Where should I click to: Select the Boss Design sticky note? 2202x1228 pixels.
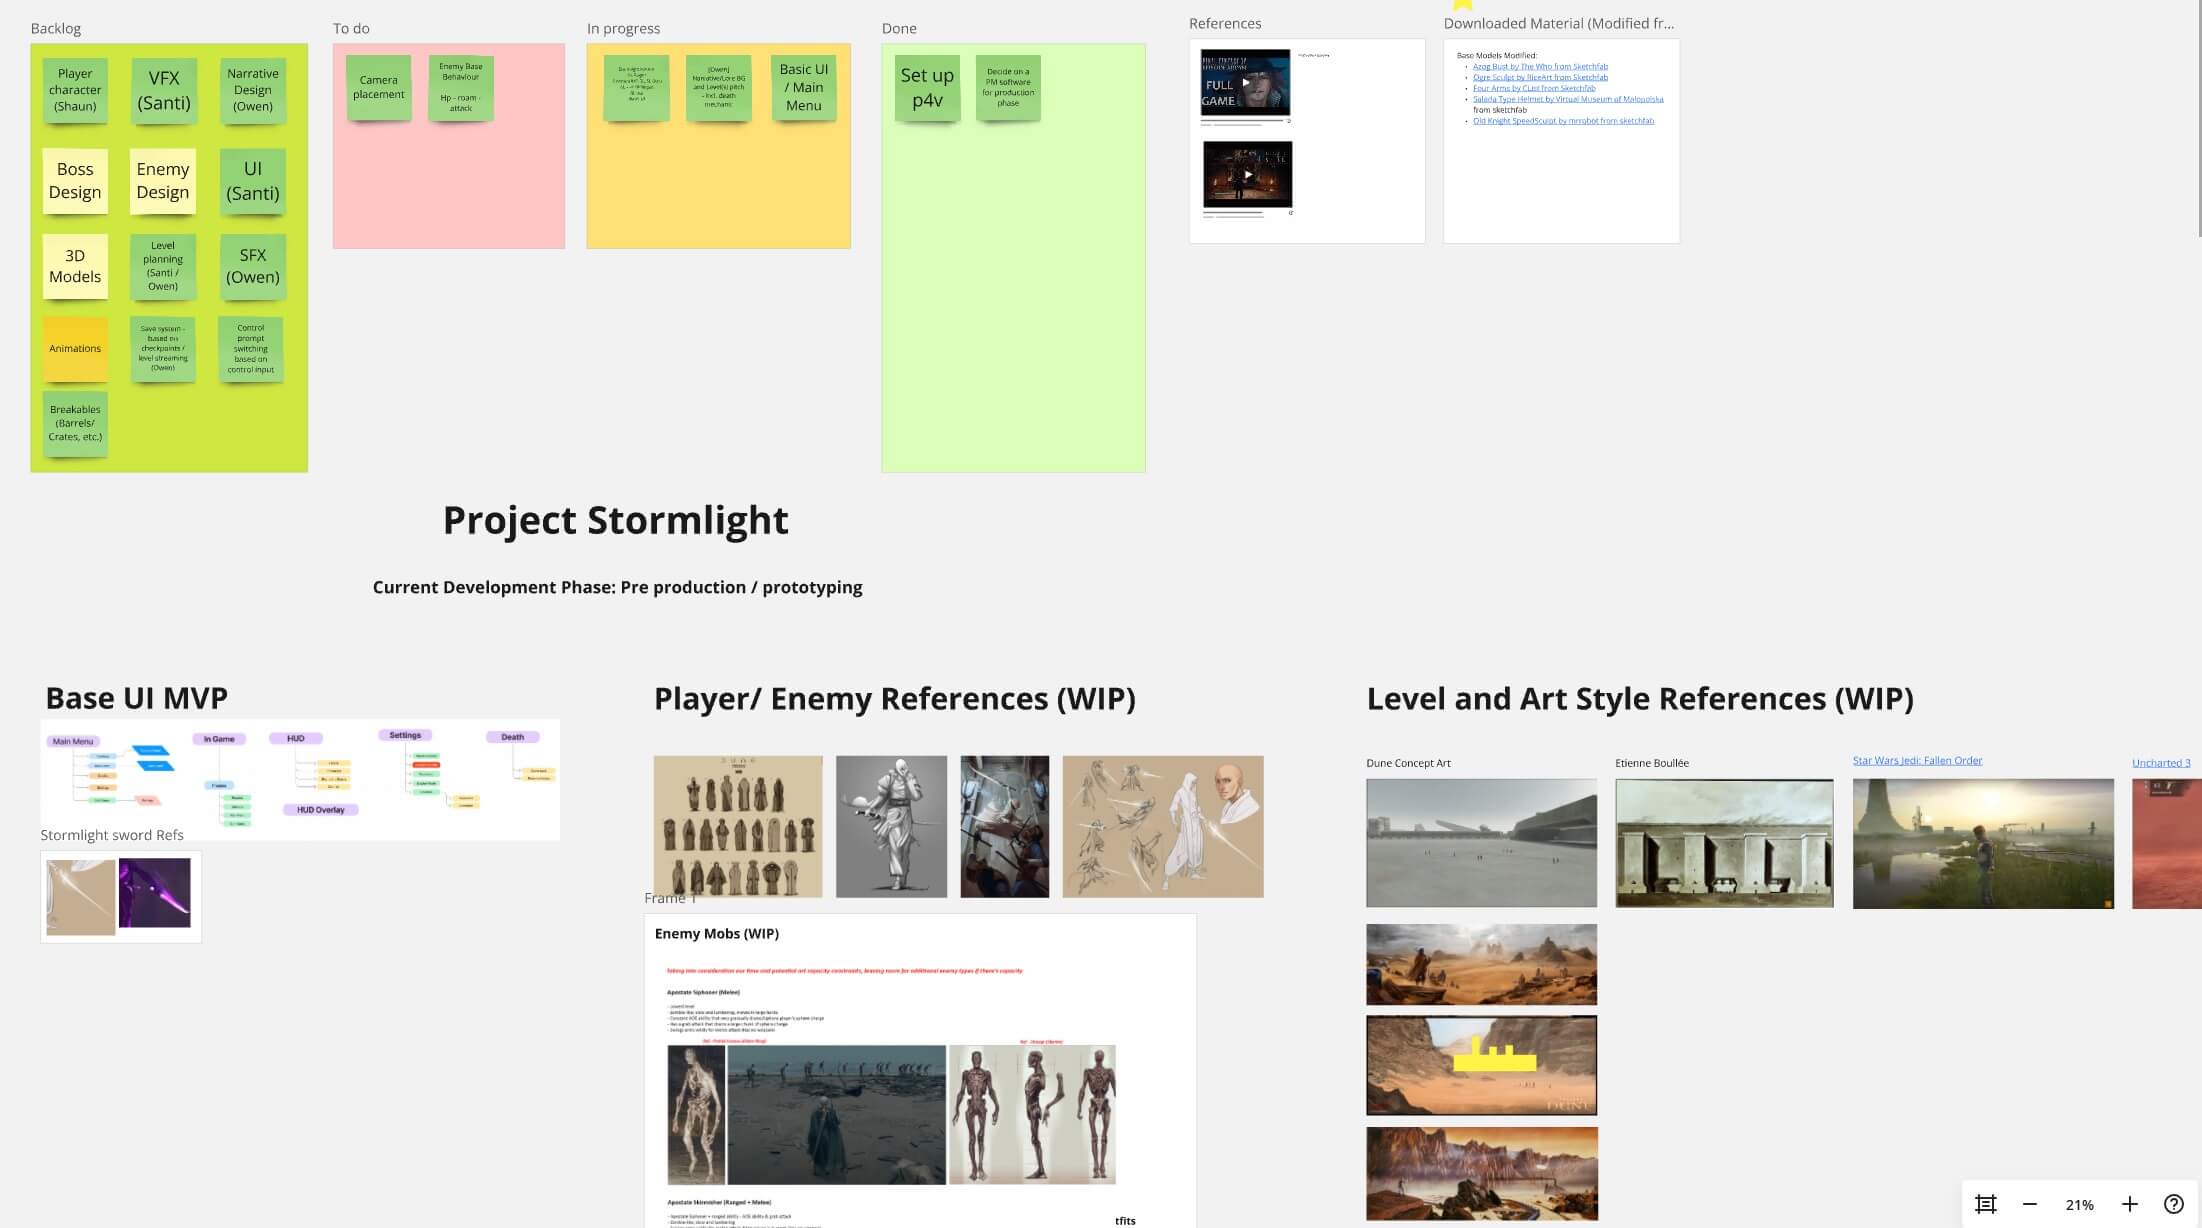coord(75,181)
